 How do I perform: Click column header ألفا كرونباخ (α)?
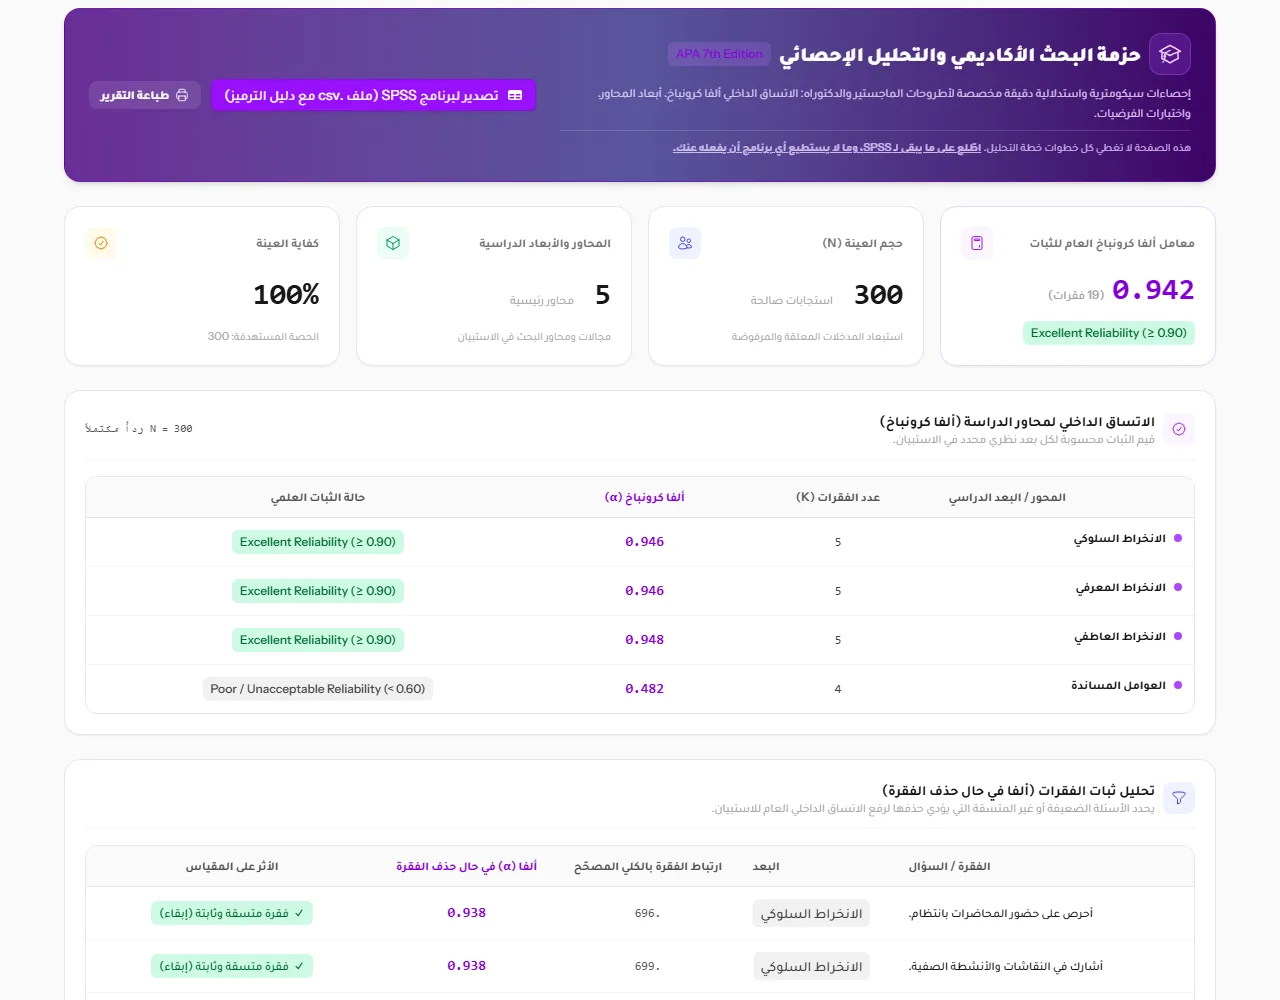point(644,497)
